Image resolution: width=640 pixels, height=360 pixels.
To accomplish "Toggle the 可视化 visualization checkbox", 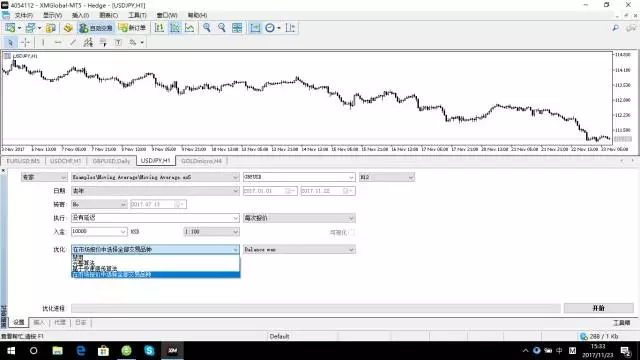I will tap(352, 232).
